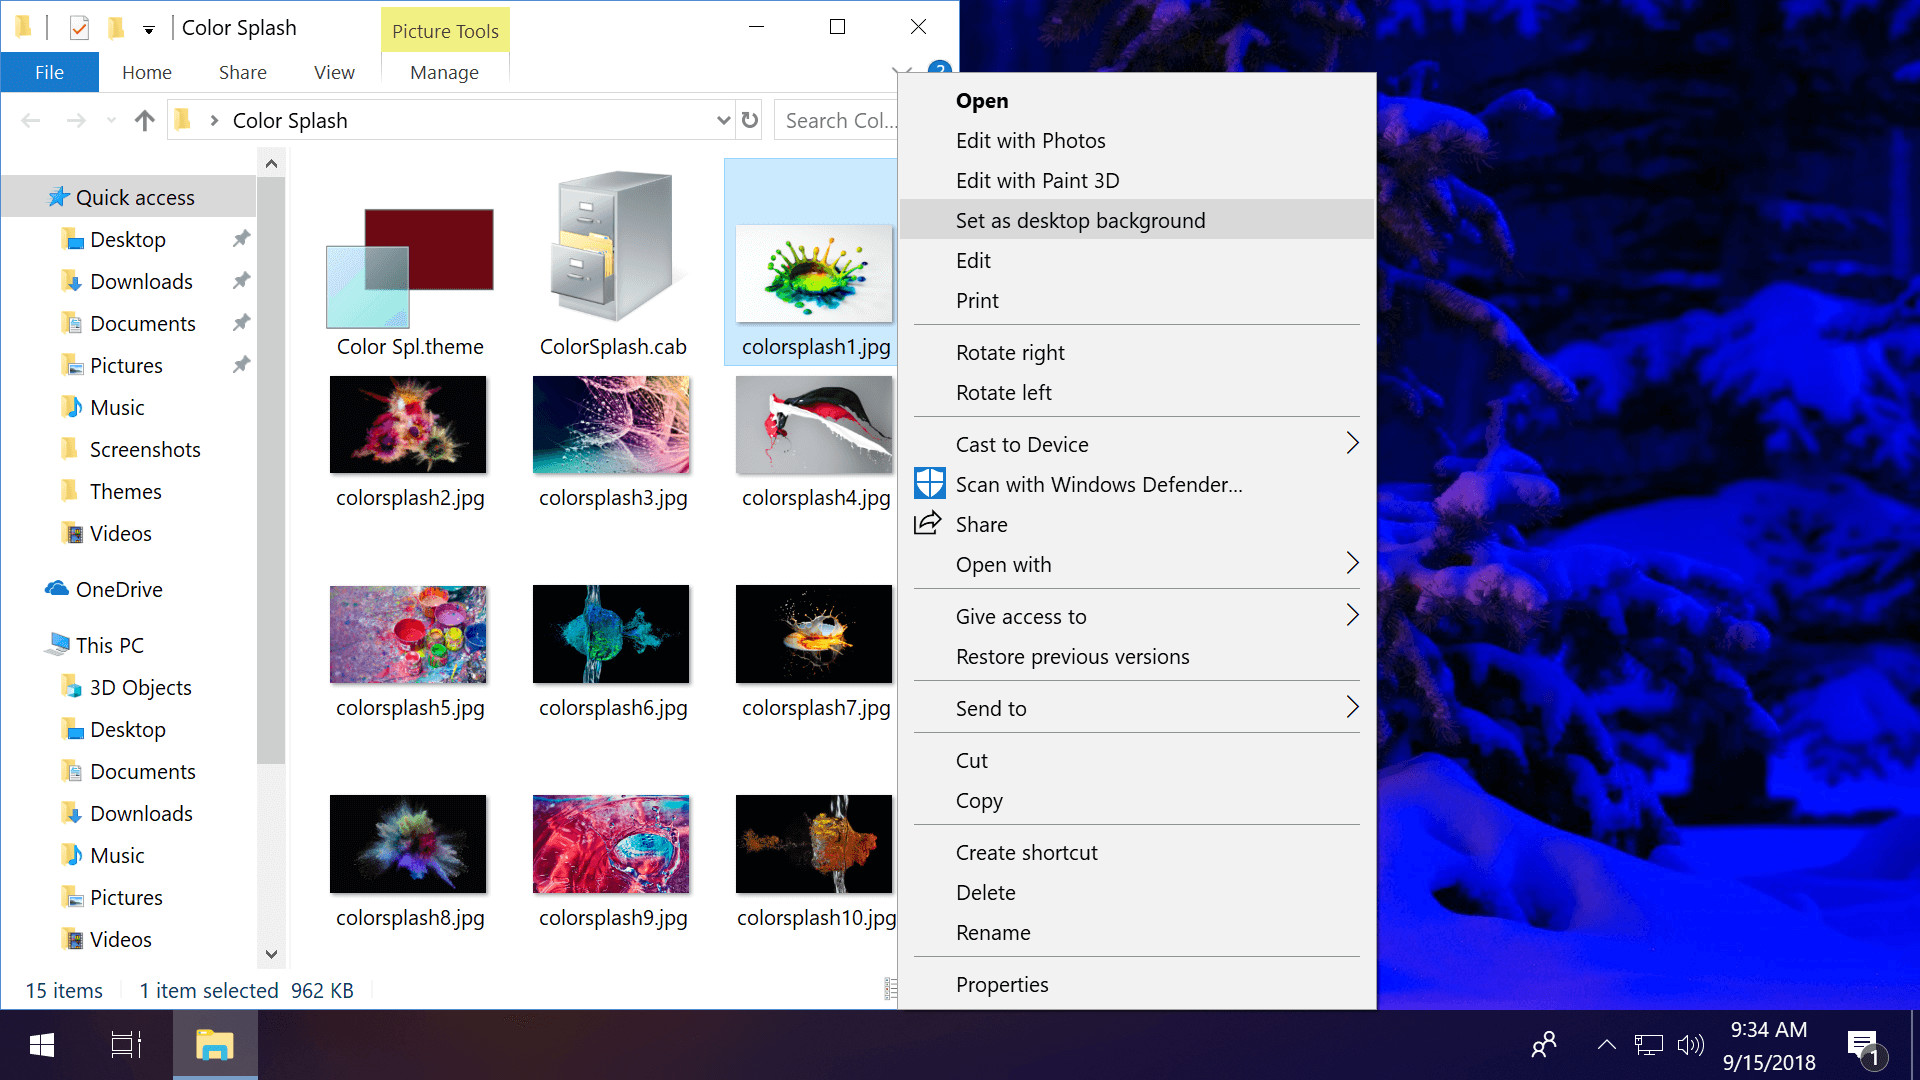The width and height of the screenshot is (1920, 1080).
Task: Expand 'Open with' submenu arrow
Action: (1352, 562)
